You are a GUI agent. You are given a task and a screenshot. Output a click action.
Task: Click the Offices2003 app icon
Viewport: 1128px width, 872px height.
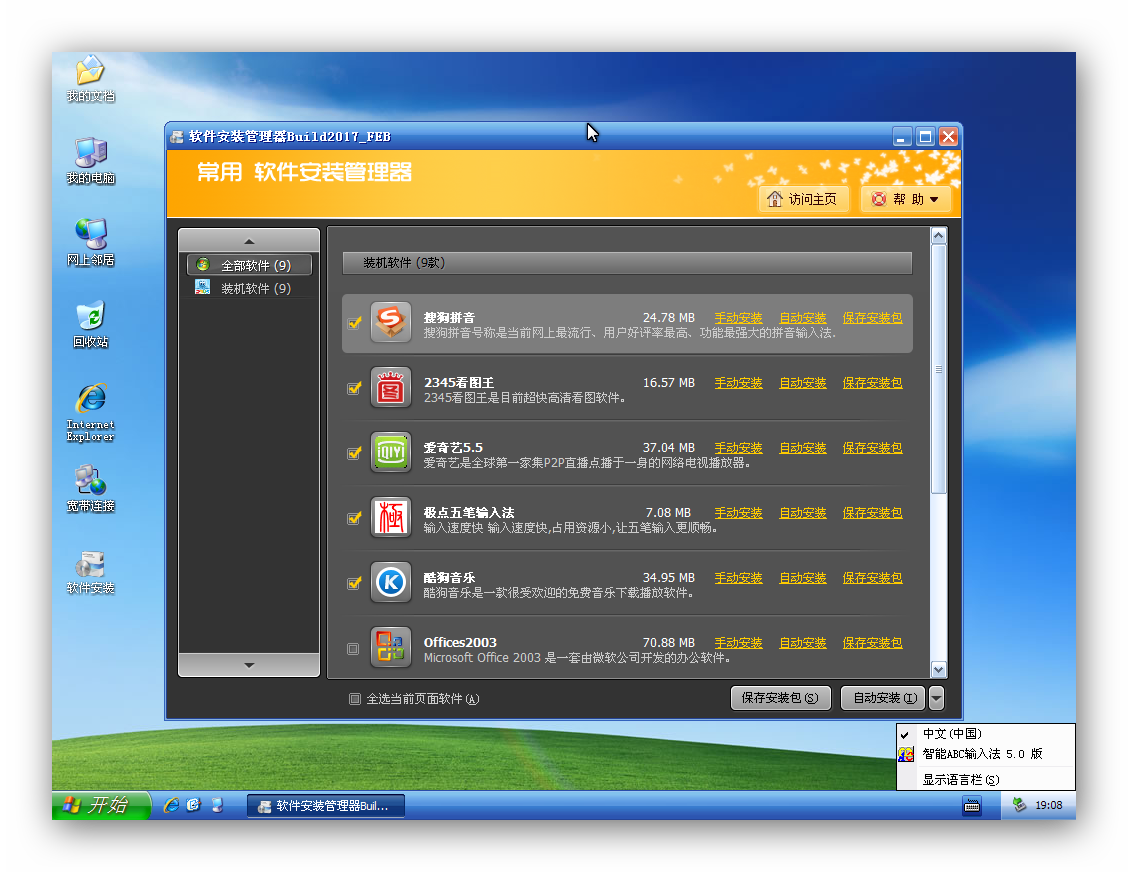[391, 647]
